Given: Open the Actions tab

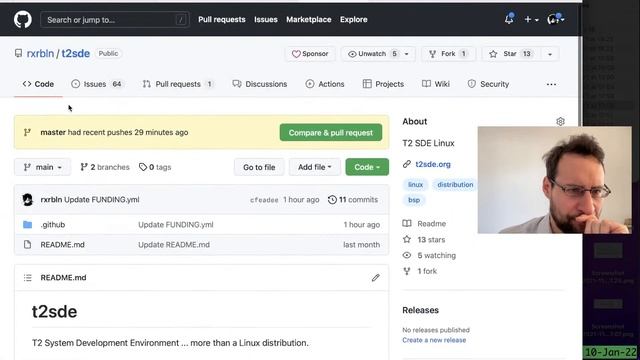Looking at the screenshot, I should [x=325, y=84].
